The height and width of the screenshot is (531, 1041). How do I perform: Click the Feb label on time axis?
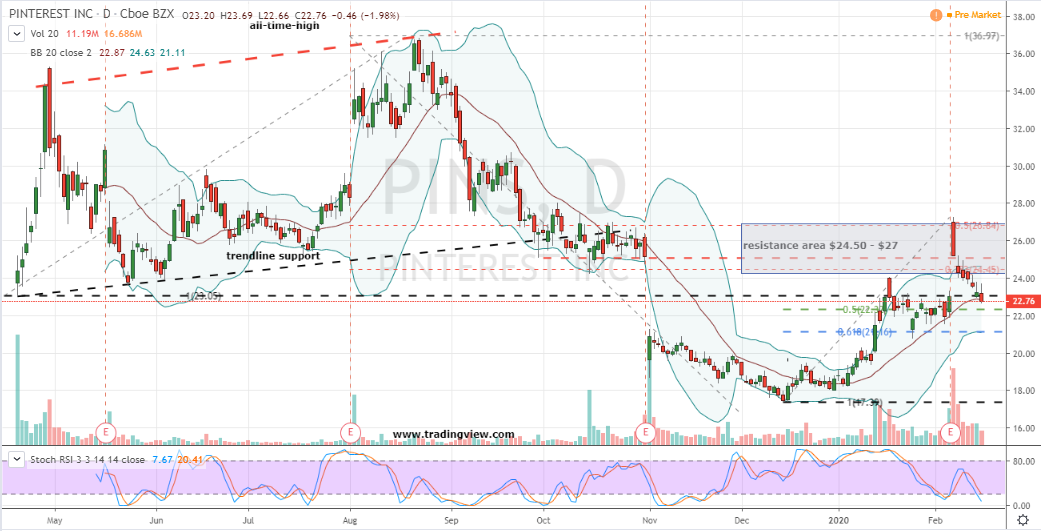tap(935, 522)
